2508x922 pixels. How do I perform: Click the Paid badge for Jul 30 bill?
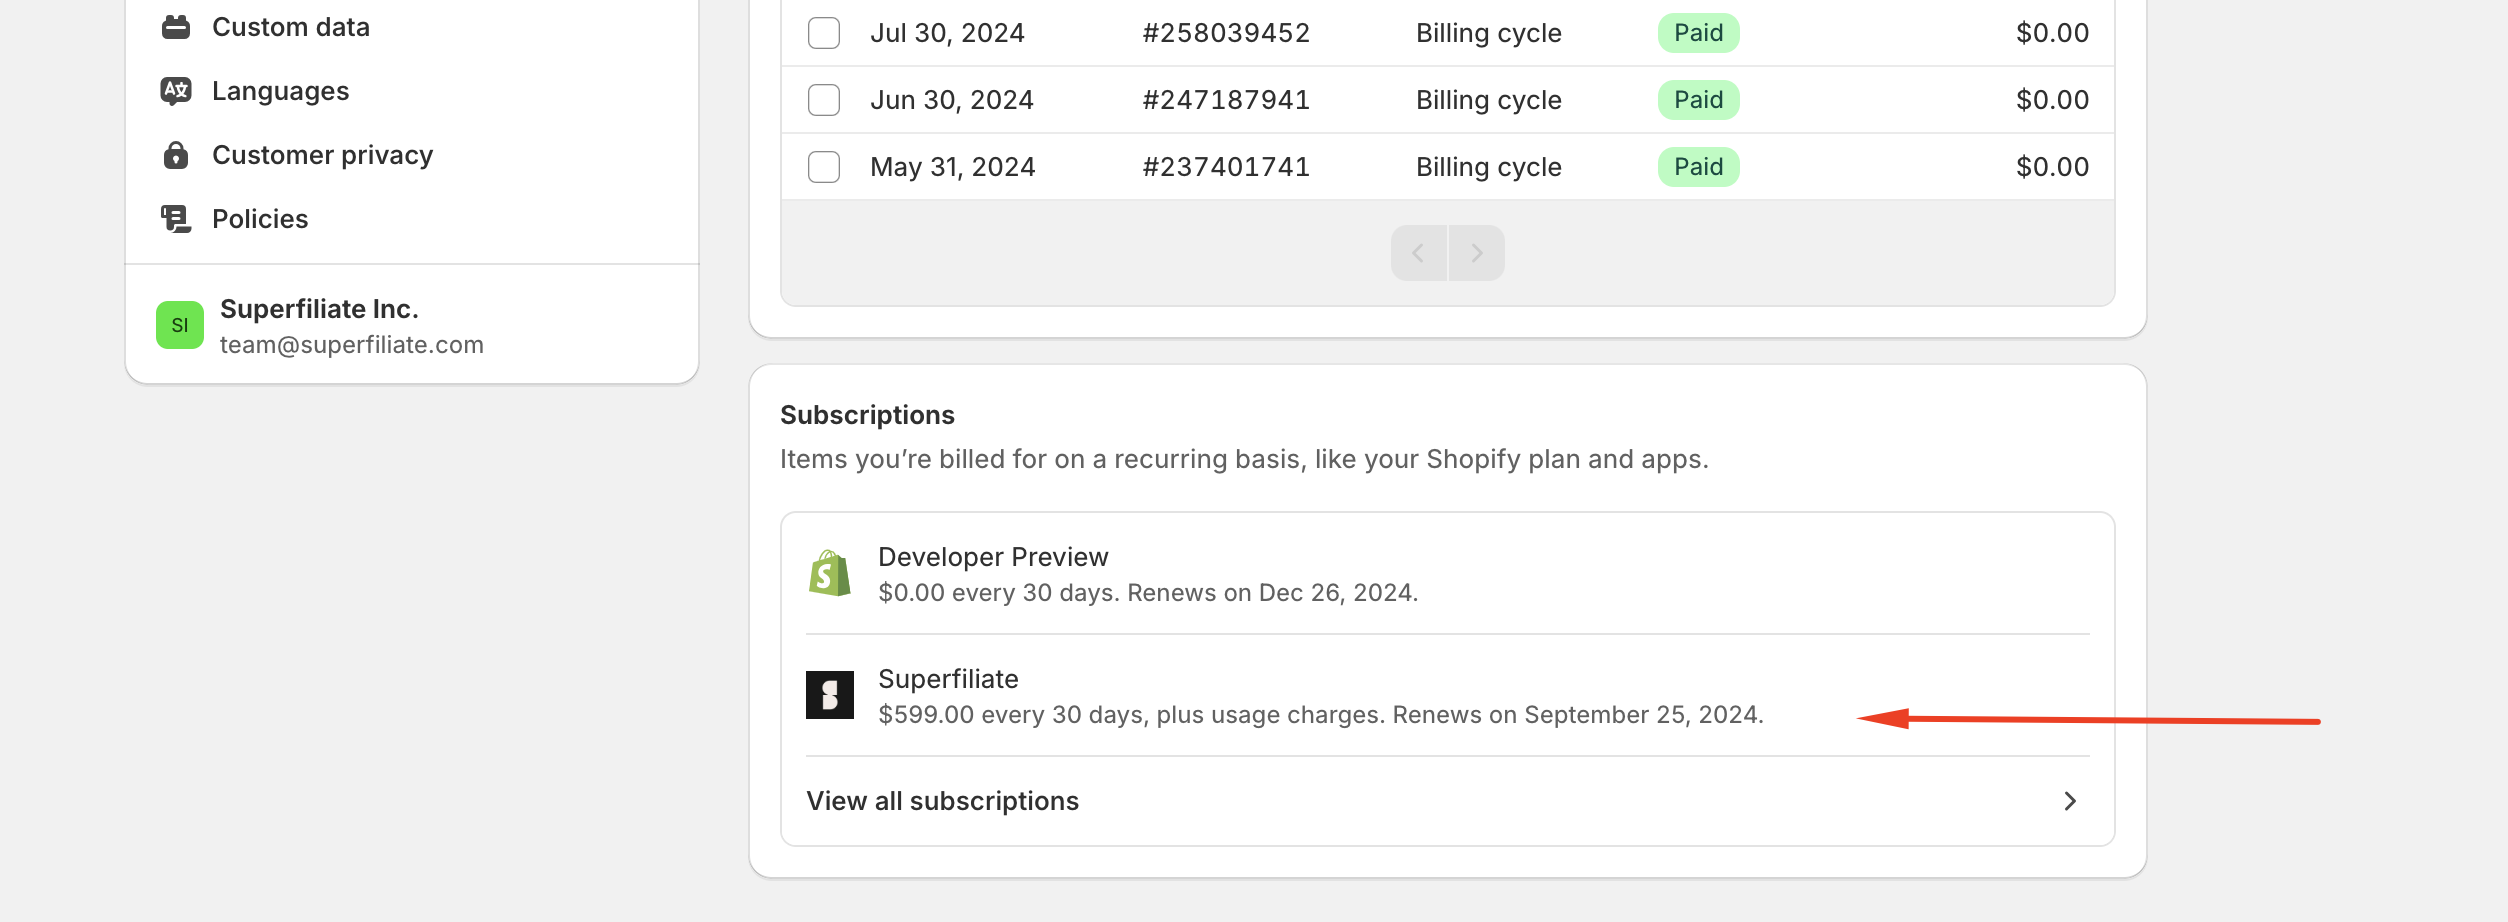pos(1699,33)
